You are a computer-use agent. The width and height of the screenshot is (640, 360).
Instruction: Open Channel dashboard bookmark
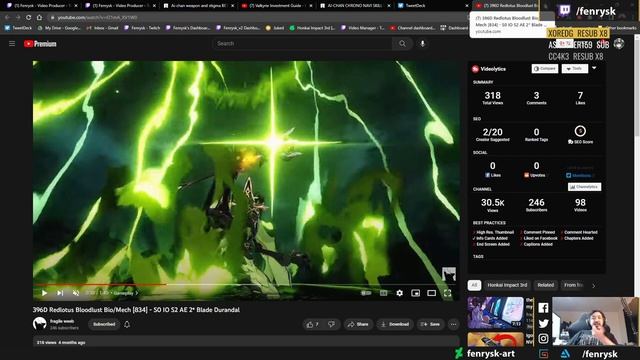tap(412, 28)
